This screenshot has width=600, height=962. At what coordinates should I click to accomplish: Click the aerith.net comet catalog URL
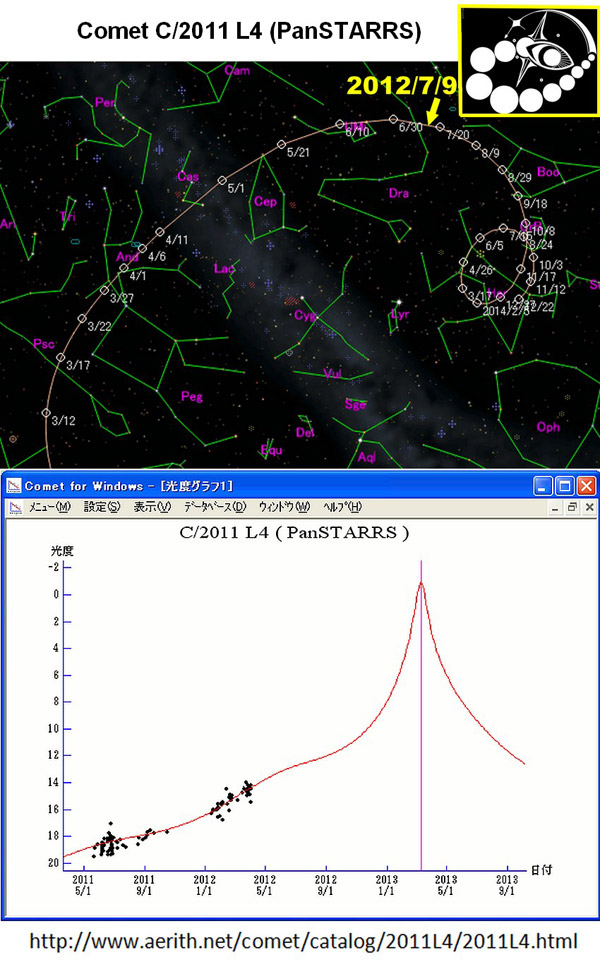[303, 941]
